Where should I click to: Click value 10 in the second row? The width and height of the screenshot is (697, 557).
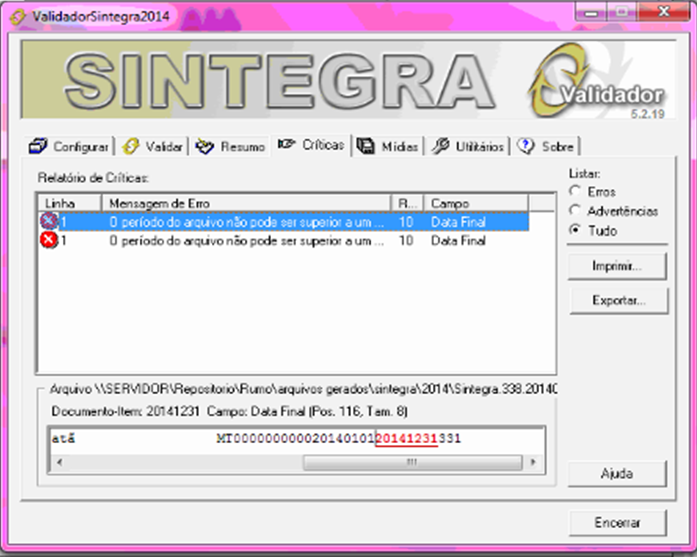pyautogui.click(x=406, y=240)
